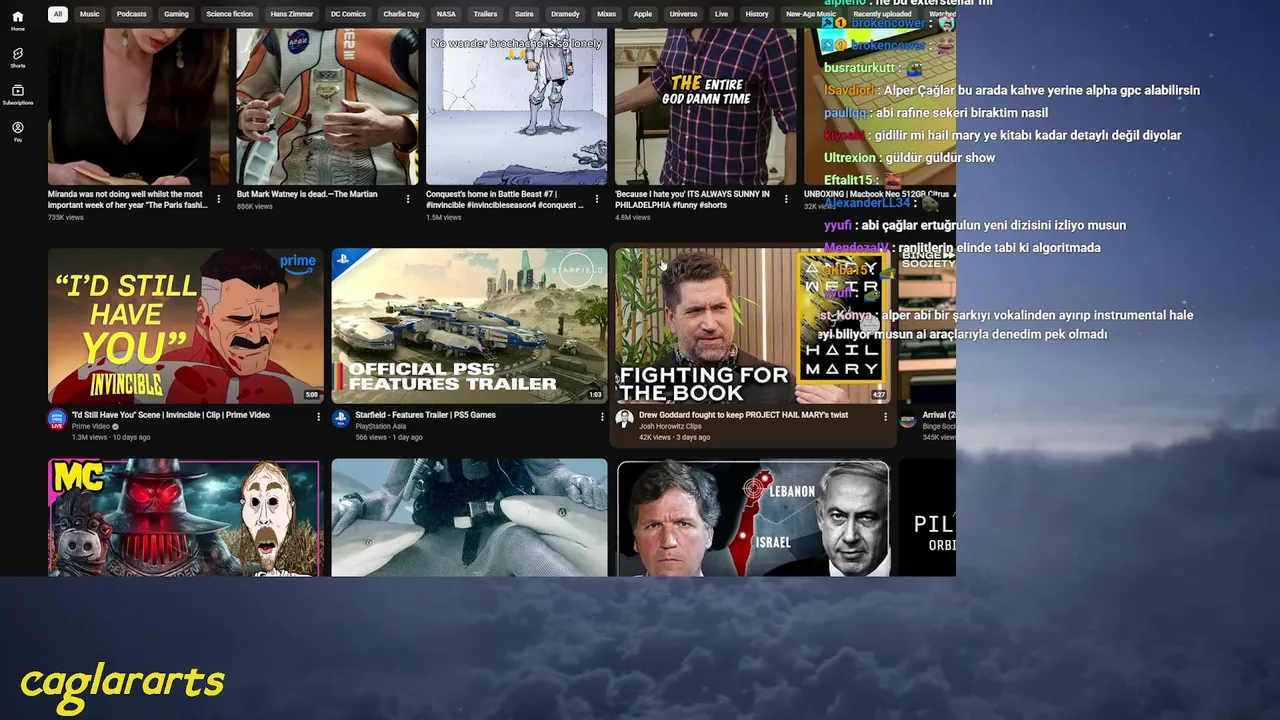Open options menu for "I'd Still Have You" video
Image resolution: width=1280 pixels, height=720 pixels.
[x=318, y=417]
